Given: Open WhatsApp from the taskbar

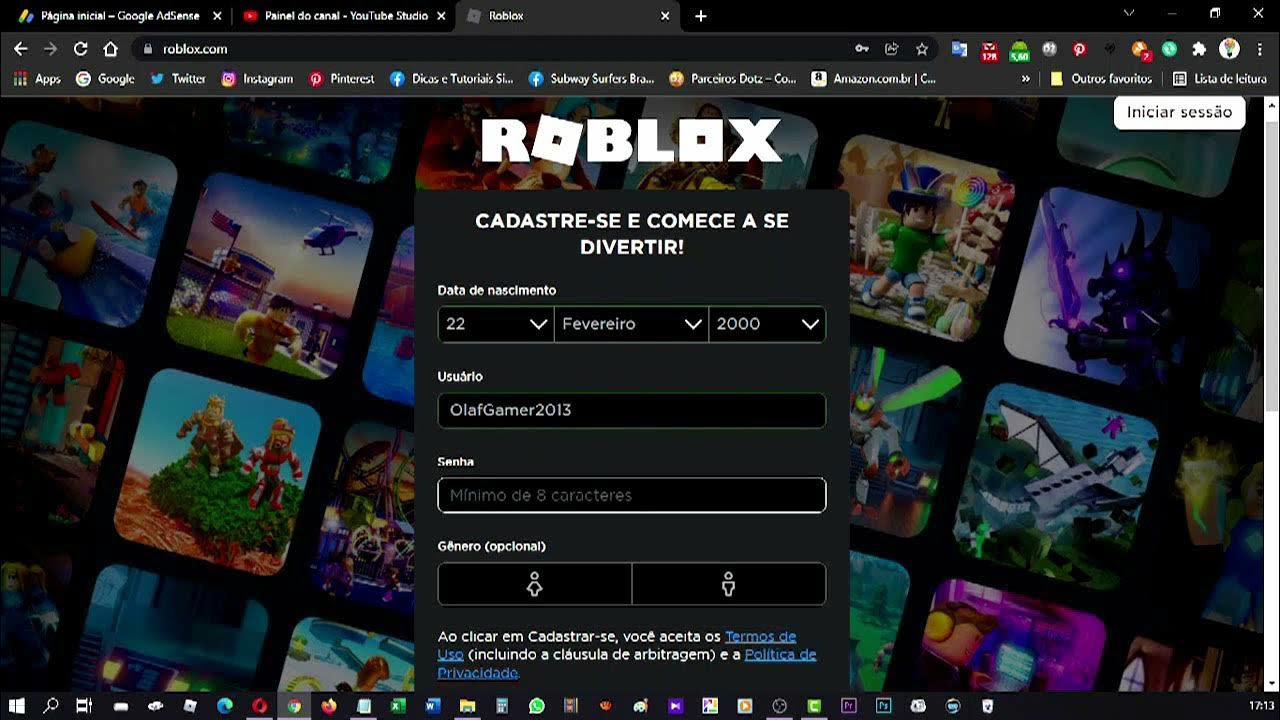Looking at the screenshot, I should coord(537,706).
